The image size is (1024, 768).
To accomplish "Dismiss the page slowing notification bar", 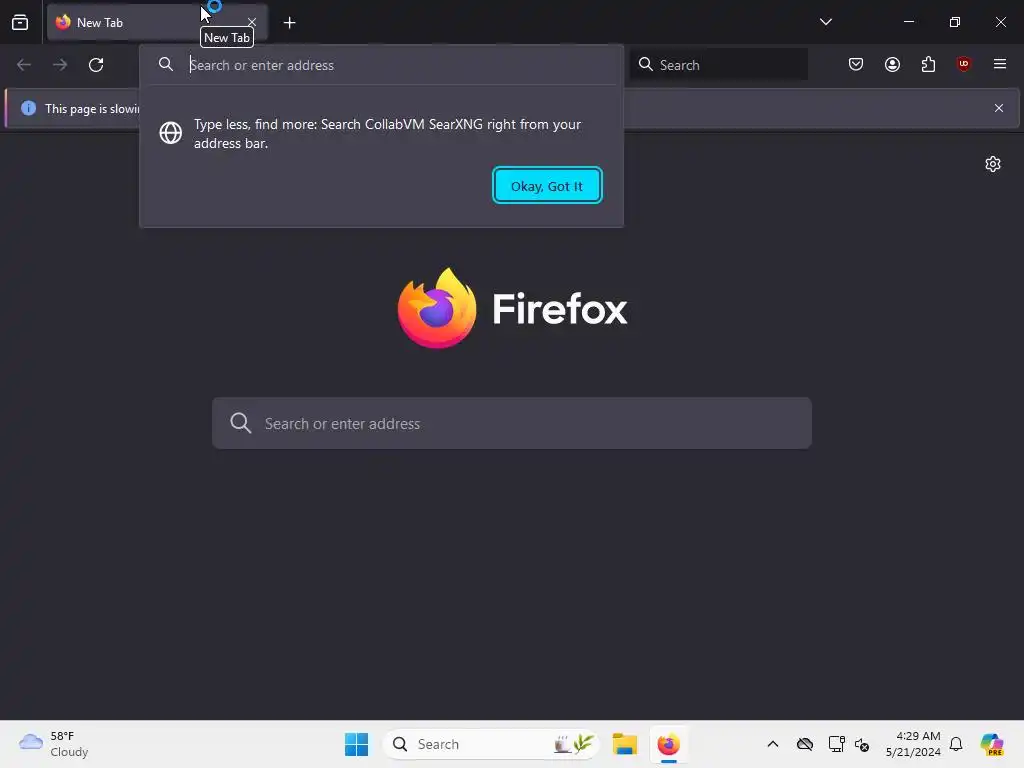I will click(x=999, y=108).
